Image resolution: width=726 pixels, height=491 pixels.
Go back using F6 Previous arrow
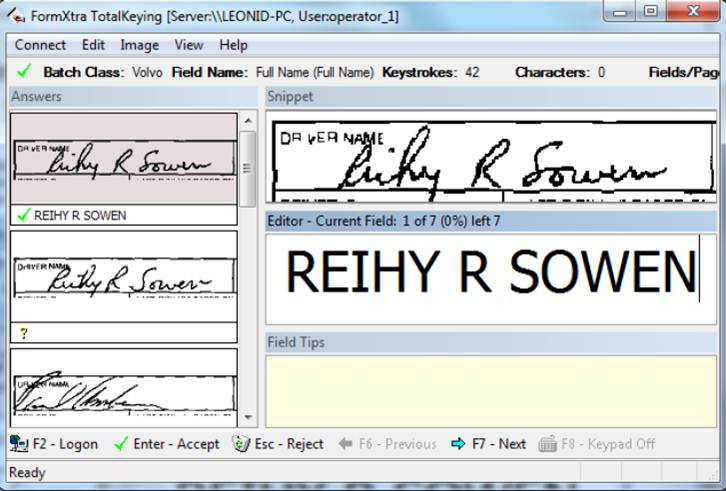tap(347, 444)
